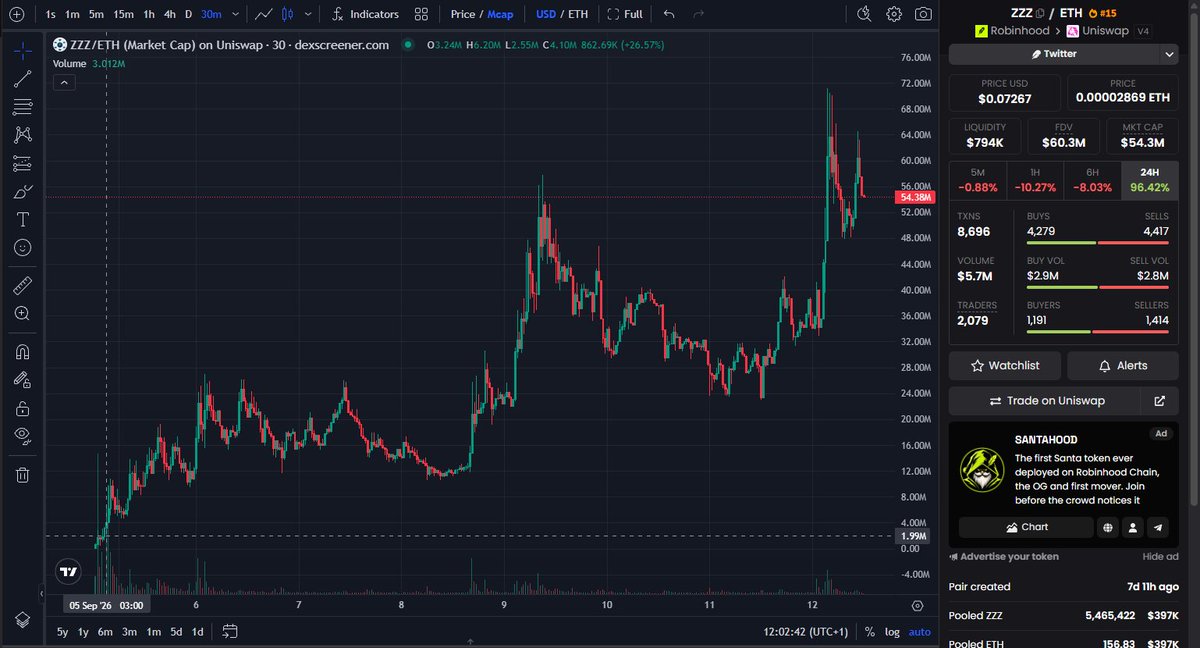Toggle magnet mode for drawings
The height and width of the screenshot is (648, 1200).
point(23,352)
